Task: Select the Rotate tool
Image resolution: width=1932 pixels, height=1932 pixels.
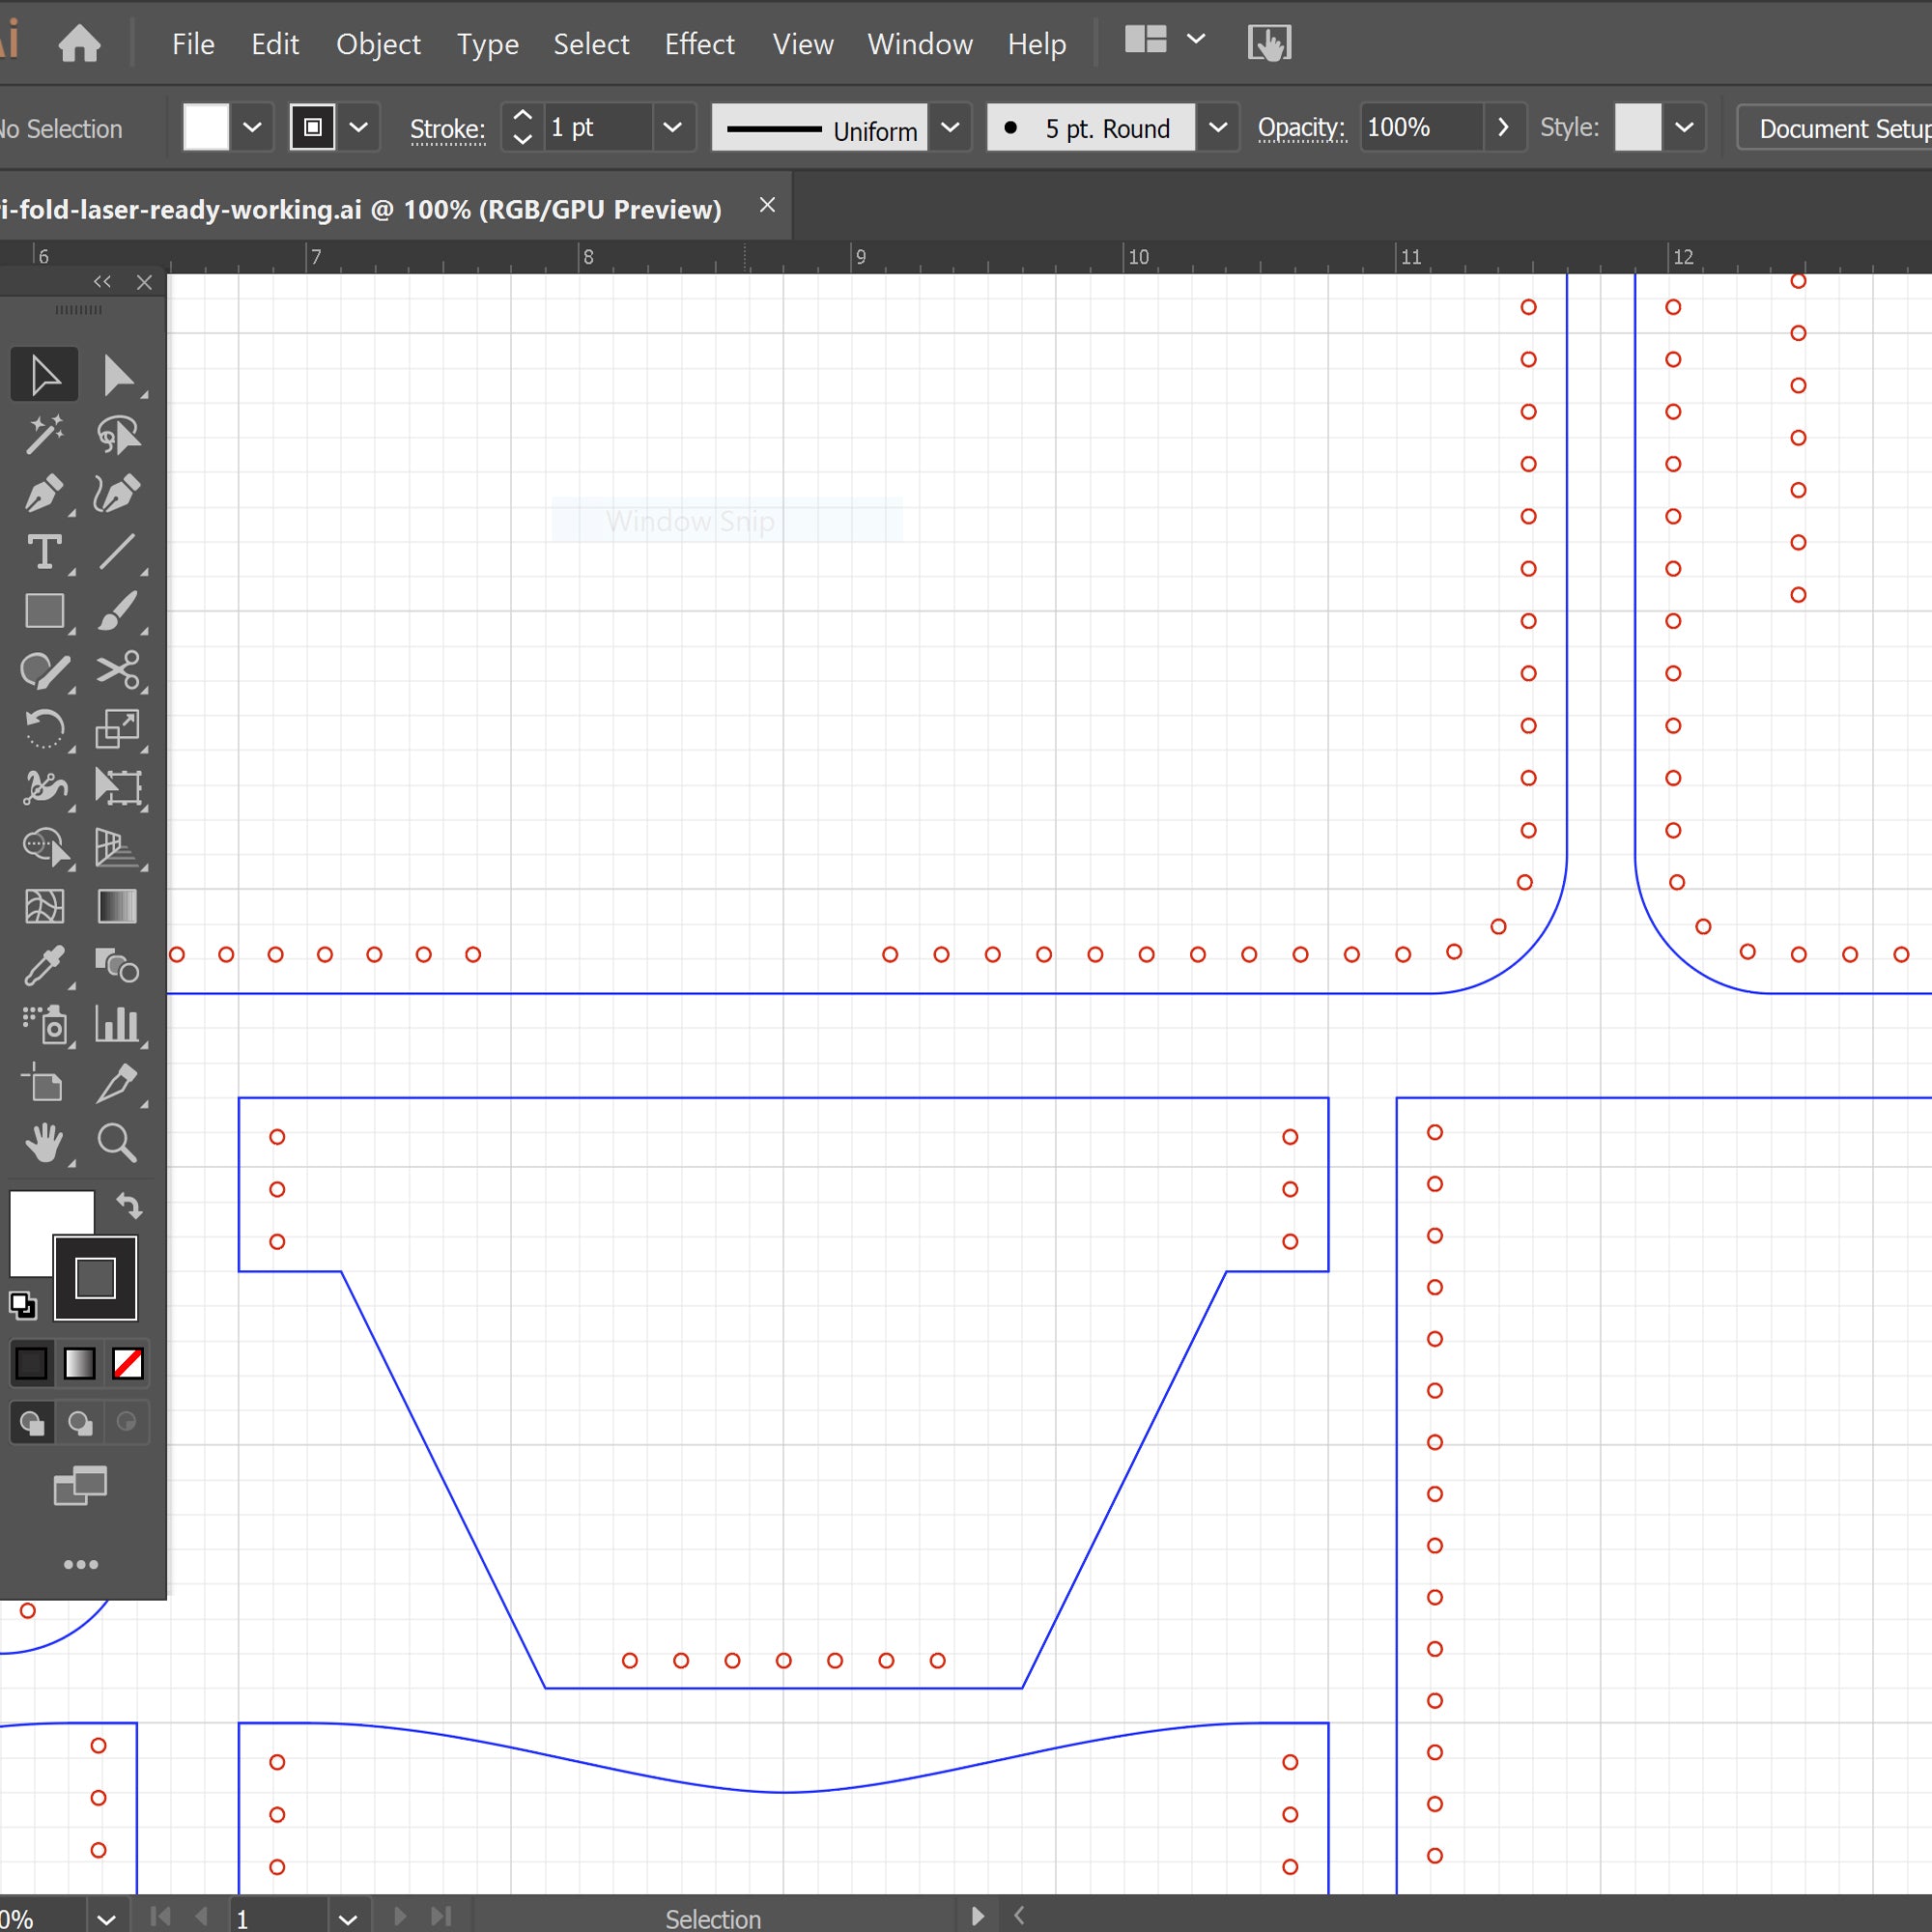Action: (x=44, y=729)
